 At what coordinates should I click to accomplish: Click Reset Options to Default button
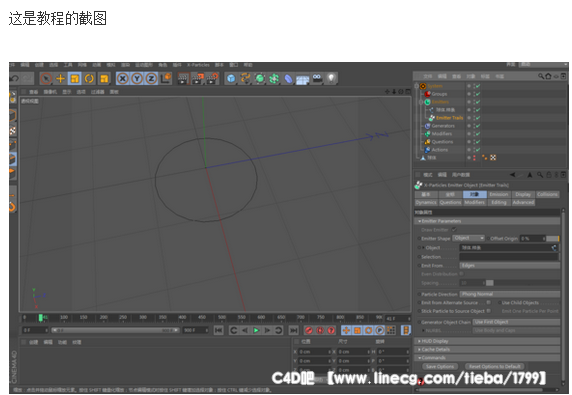[x=495, y=366]
